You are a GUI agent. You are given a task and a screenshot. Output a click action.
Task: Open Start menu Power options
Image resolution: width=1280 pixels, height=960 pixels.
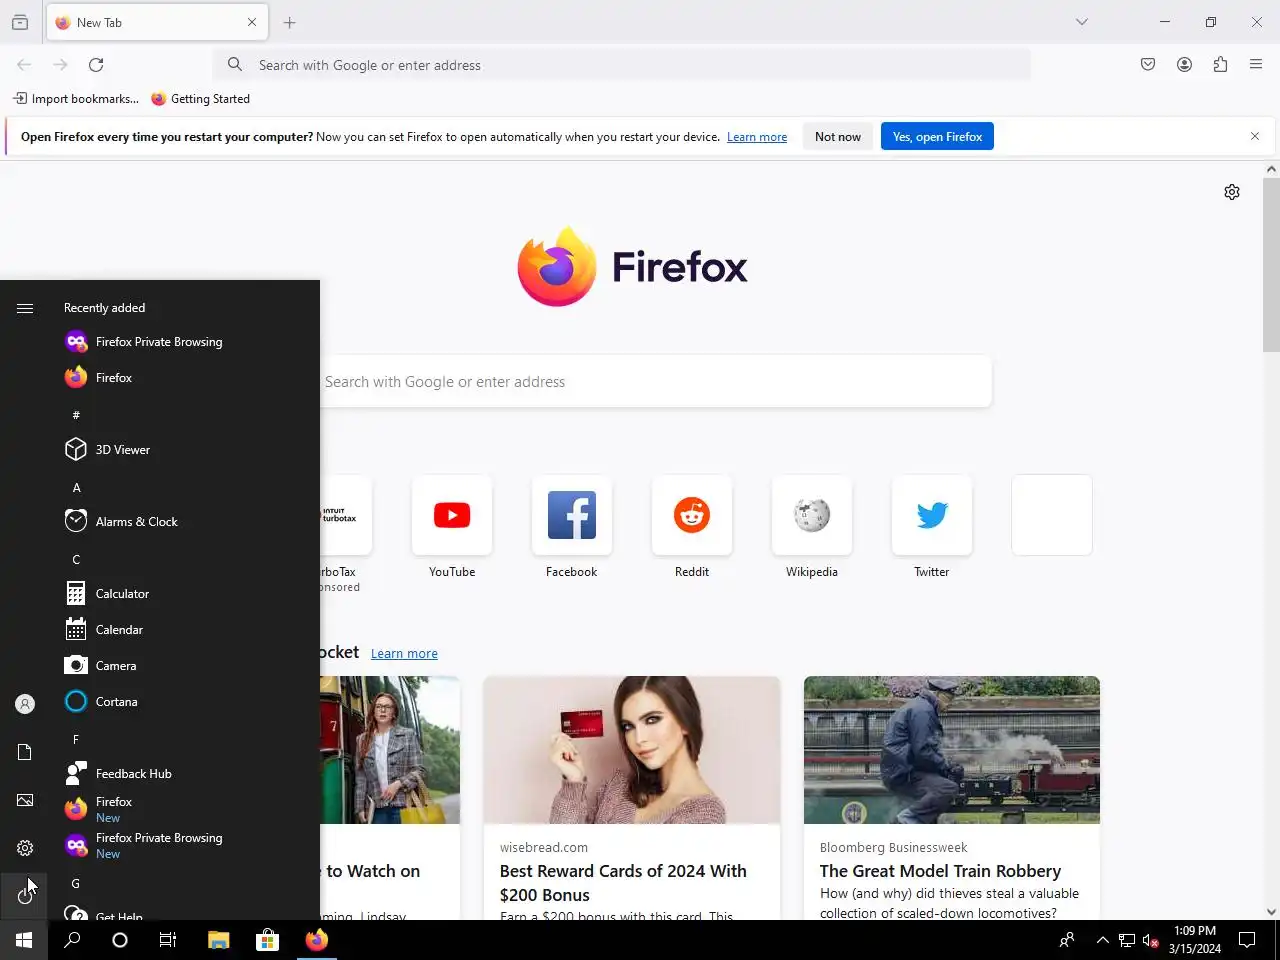pos(25,896)
